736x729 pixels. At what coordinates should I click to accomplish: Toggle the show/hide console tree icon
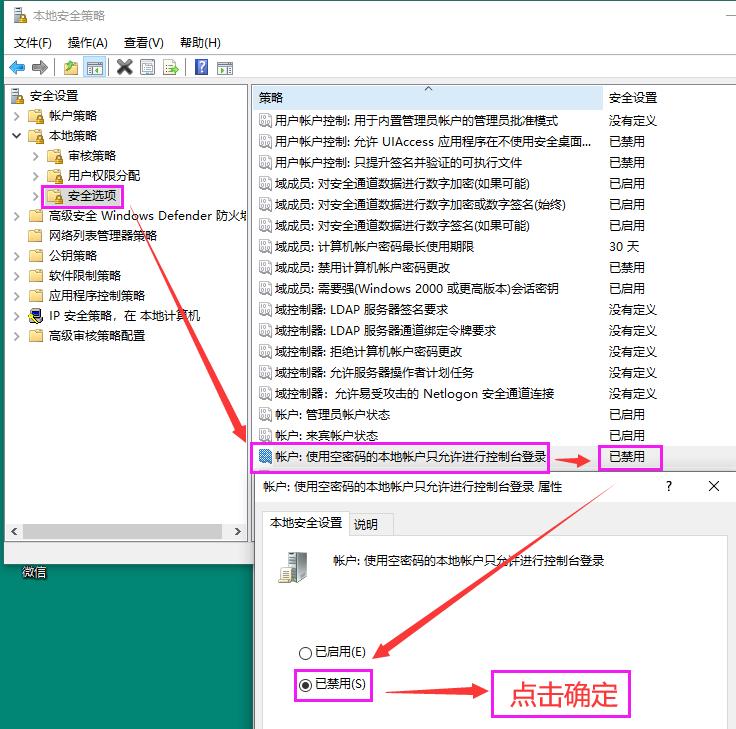[x=95, y=67]
